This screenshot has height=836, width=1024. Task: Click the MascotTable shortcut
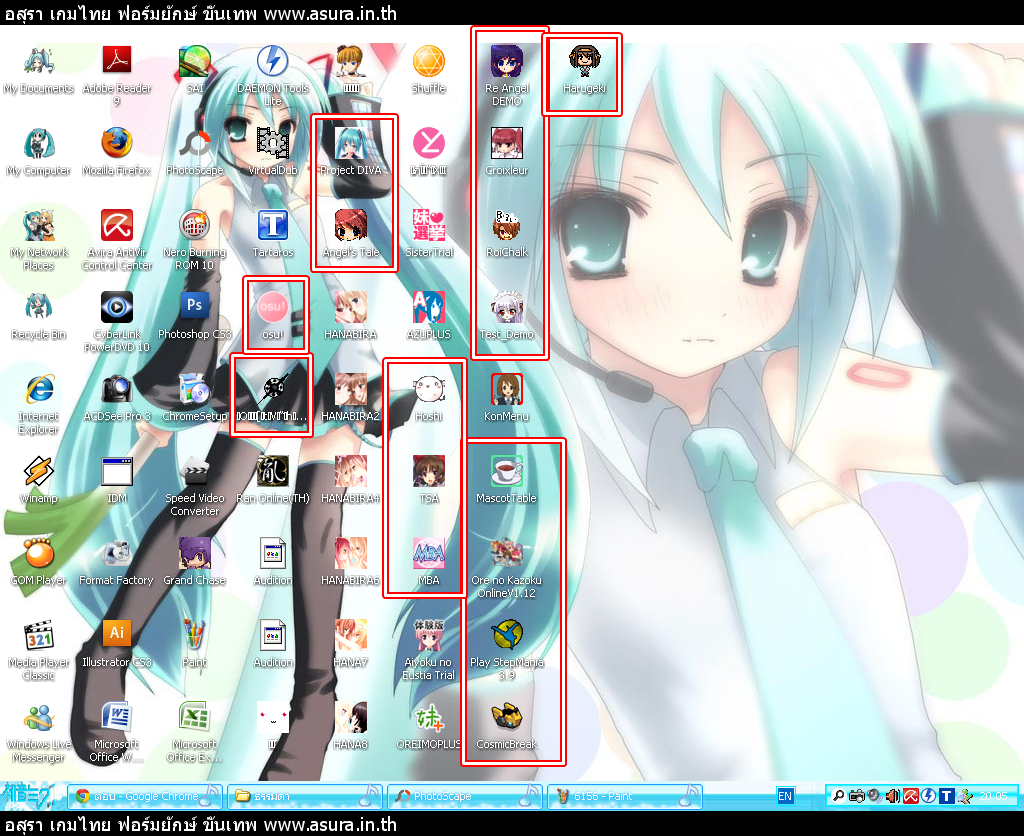(507, 472)
